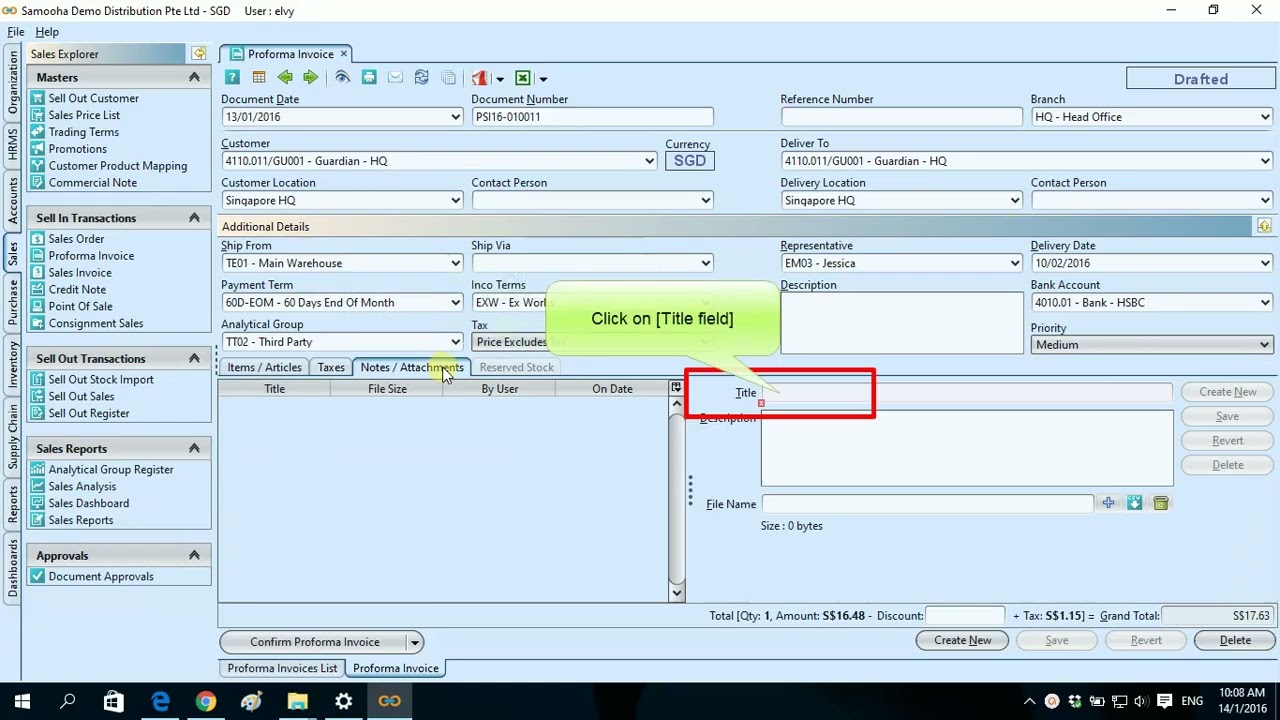Click the Discount input field
1280x720 pixels.
965,616
